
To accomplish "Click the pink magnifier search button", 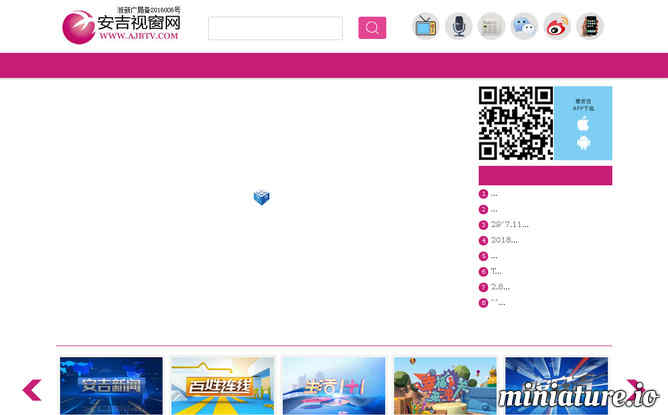I will 372,28.
